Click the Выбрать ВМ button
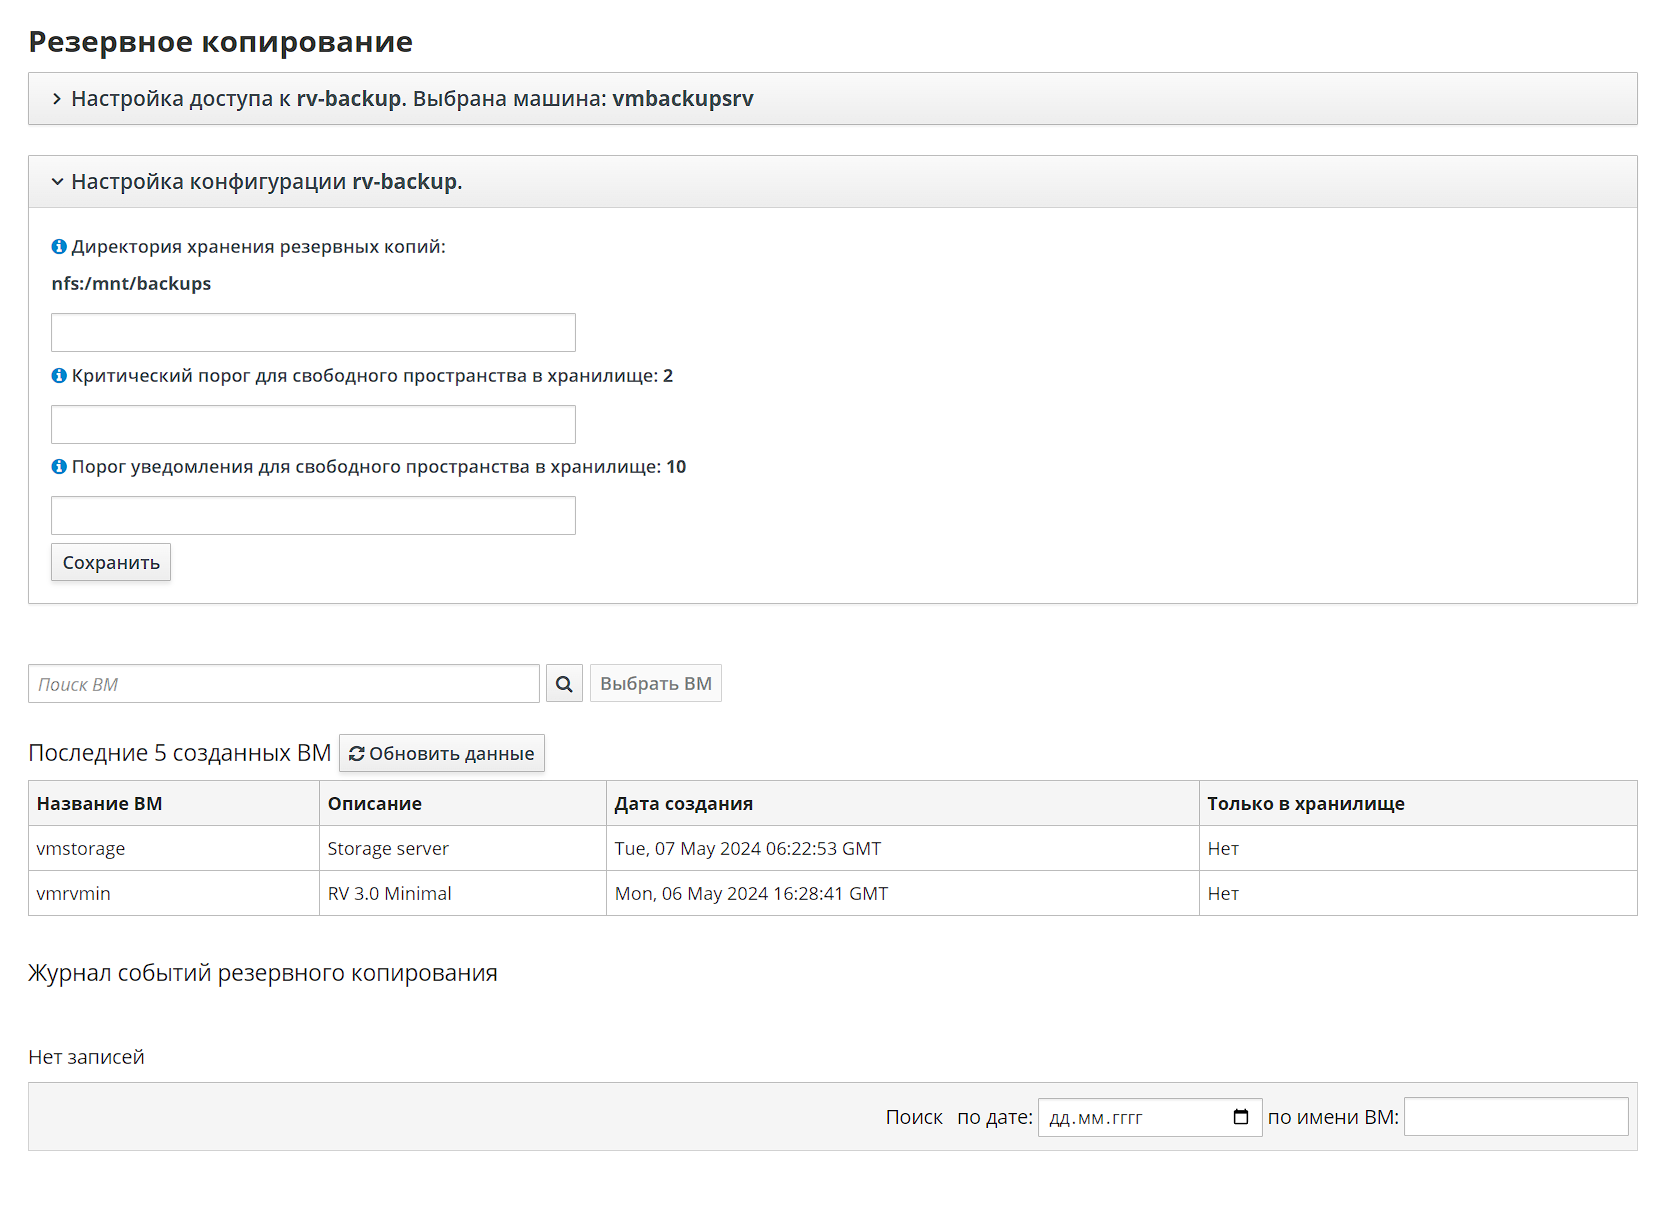 (655, 684)
